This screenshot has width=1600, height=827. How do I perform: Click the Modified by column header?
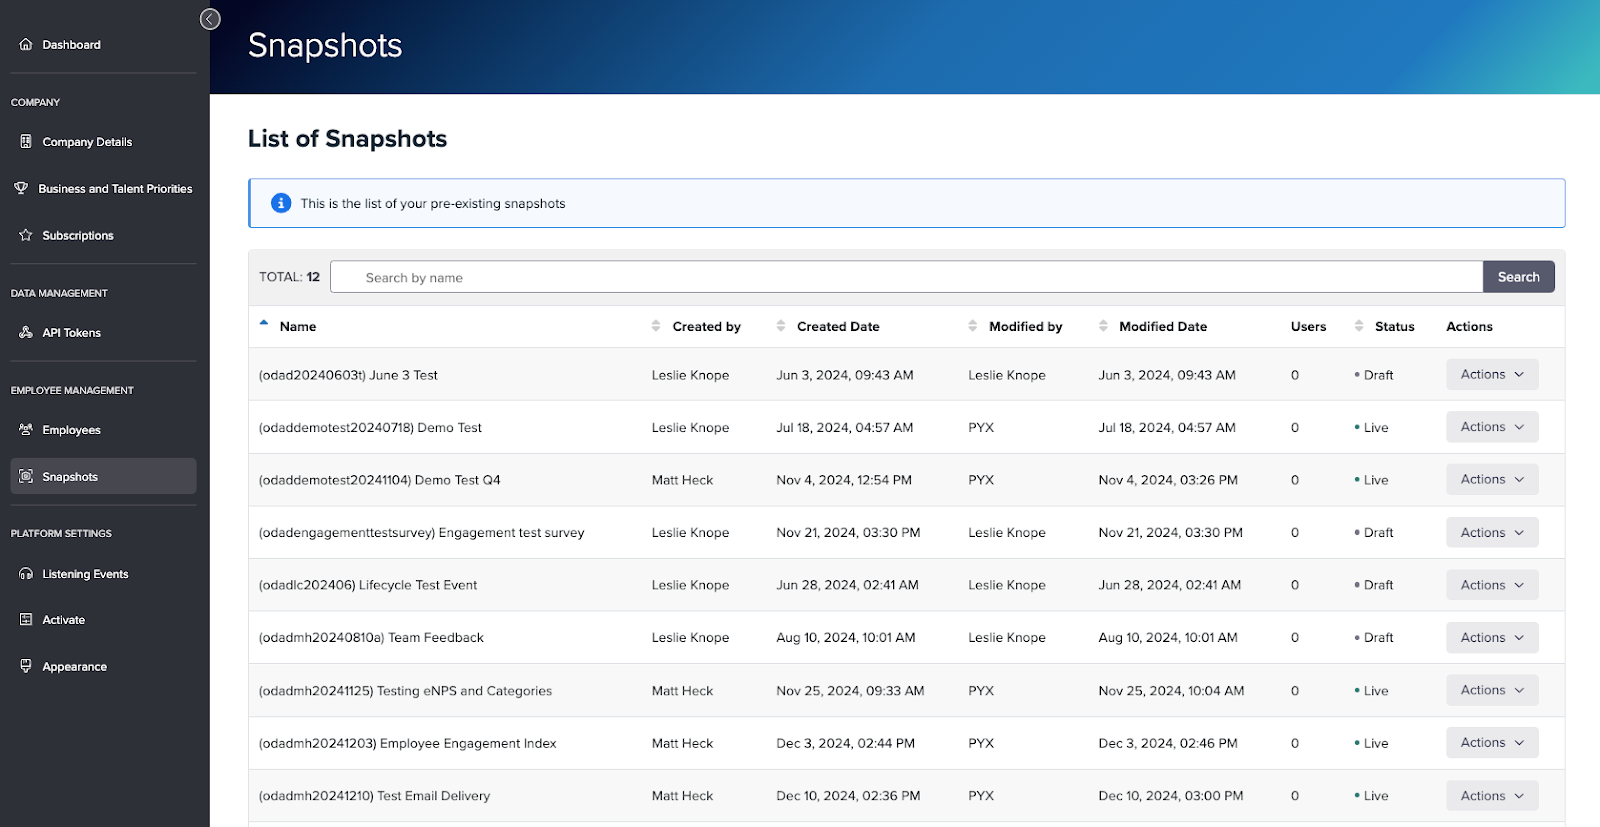click(1025, 326)
